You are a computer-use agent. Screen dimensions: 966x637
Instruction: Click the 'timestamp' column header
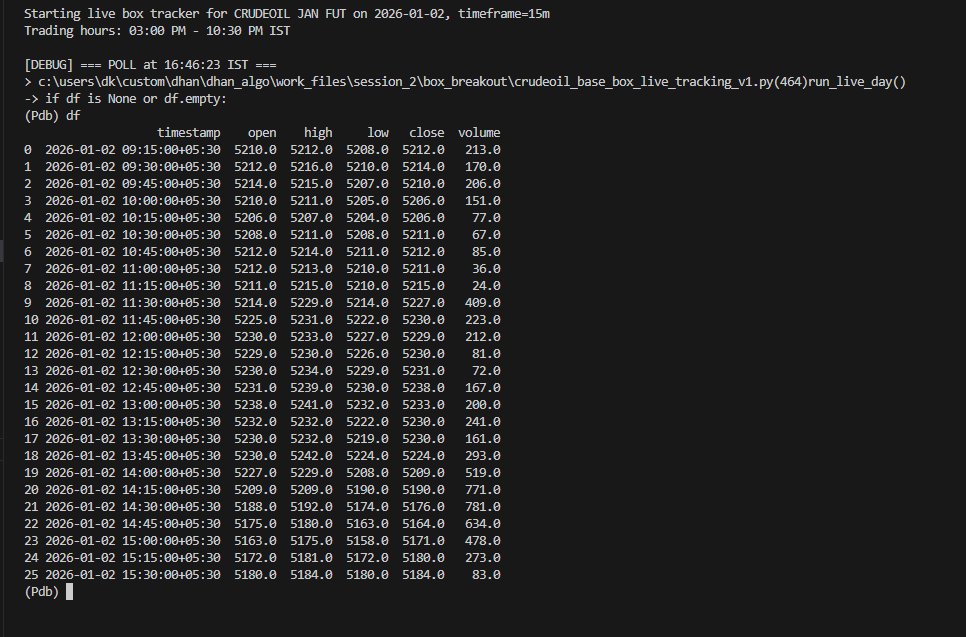(x=189, y=133)
